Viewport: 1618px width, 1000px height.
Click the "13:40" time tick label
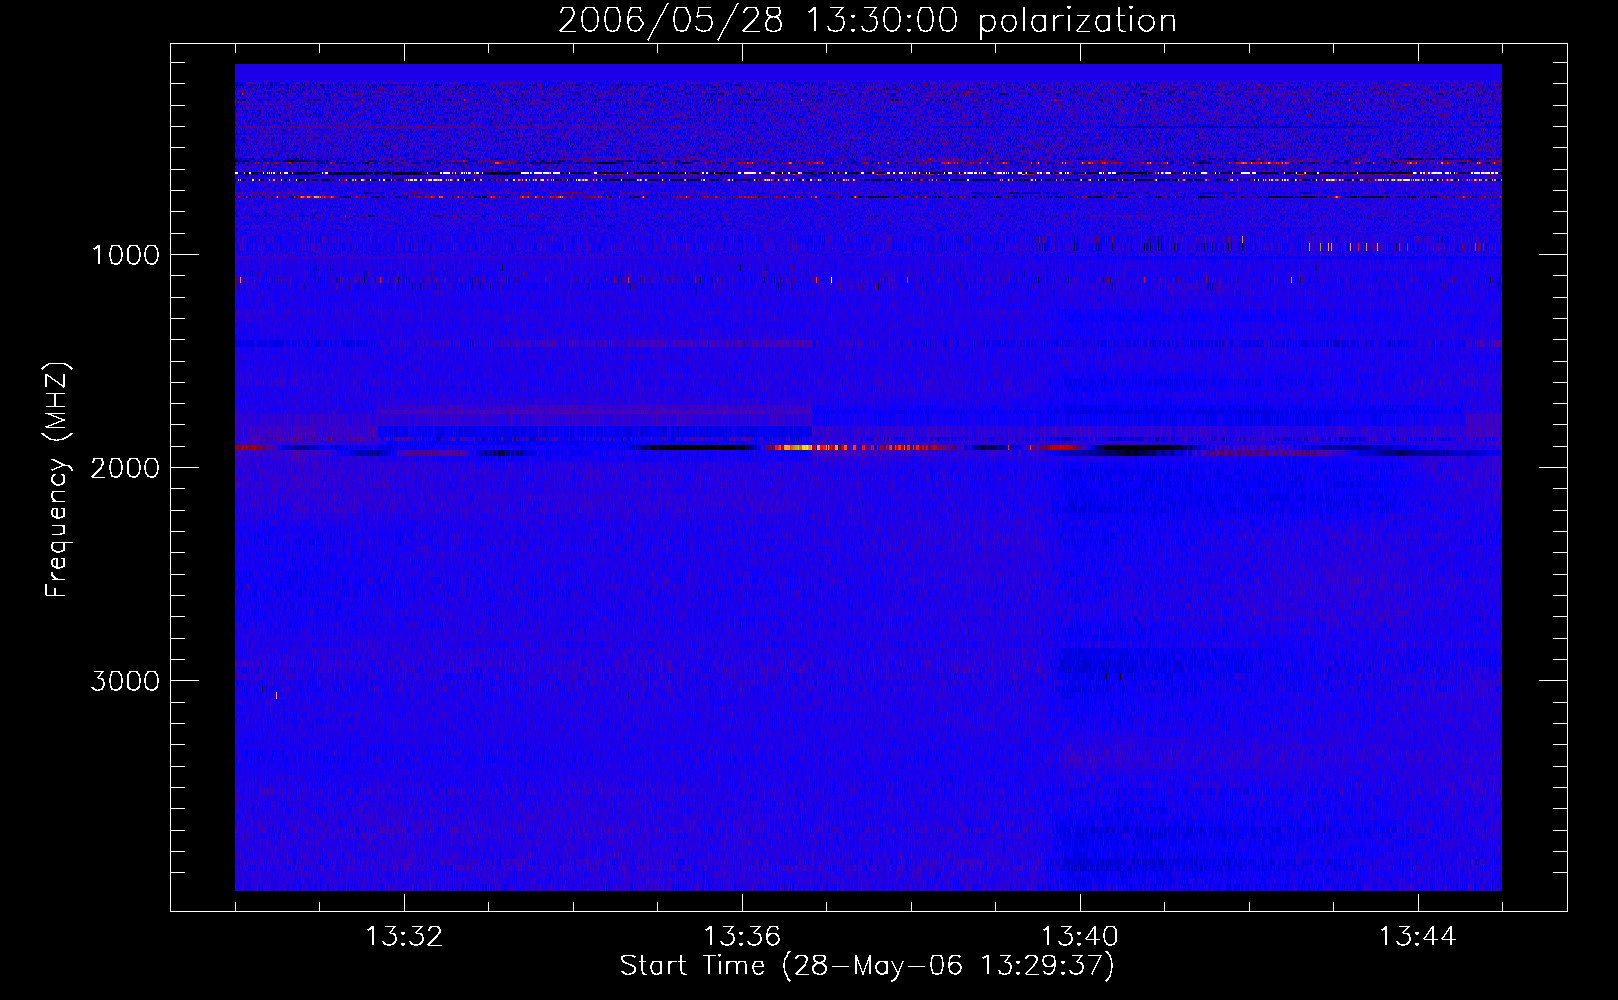pos(1080,937)
